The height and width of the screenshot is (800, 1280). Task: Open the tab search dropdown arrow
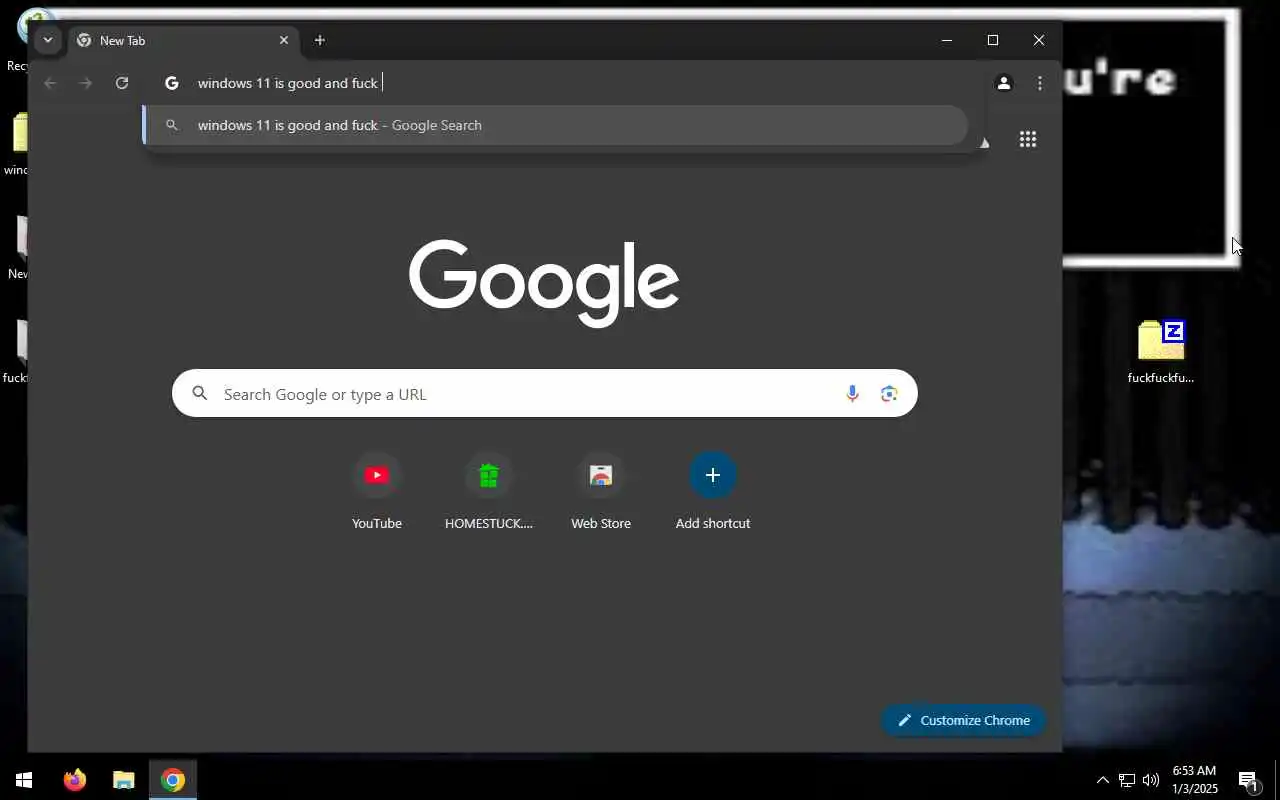pyautogui.click(x=47, y=40)
